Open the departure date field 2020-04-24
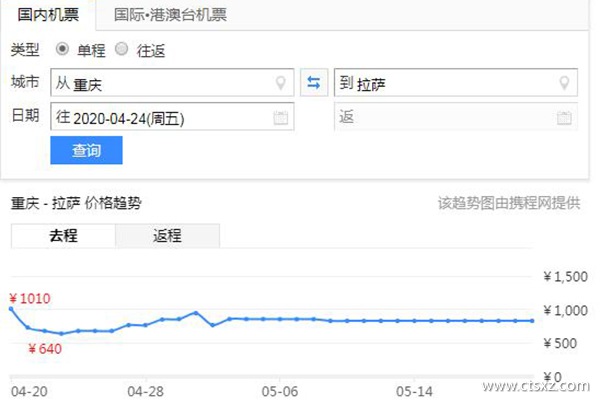 point(160,118)
